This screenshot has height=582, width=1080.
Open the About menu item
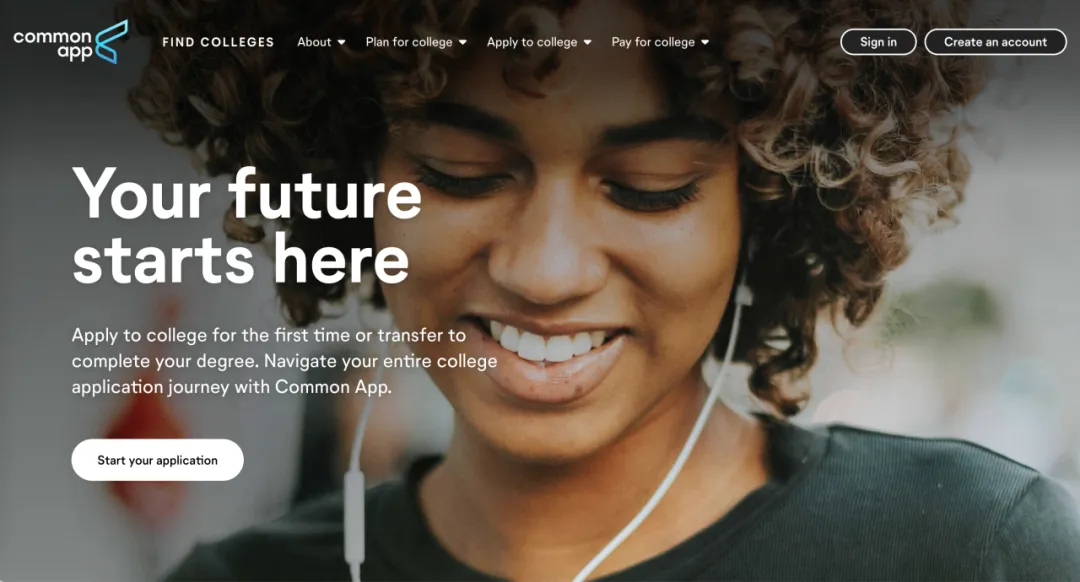[314, 42]
